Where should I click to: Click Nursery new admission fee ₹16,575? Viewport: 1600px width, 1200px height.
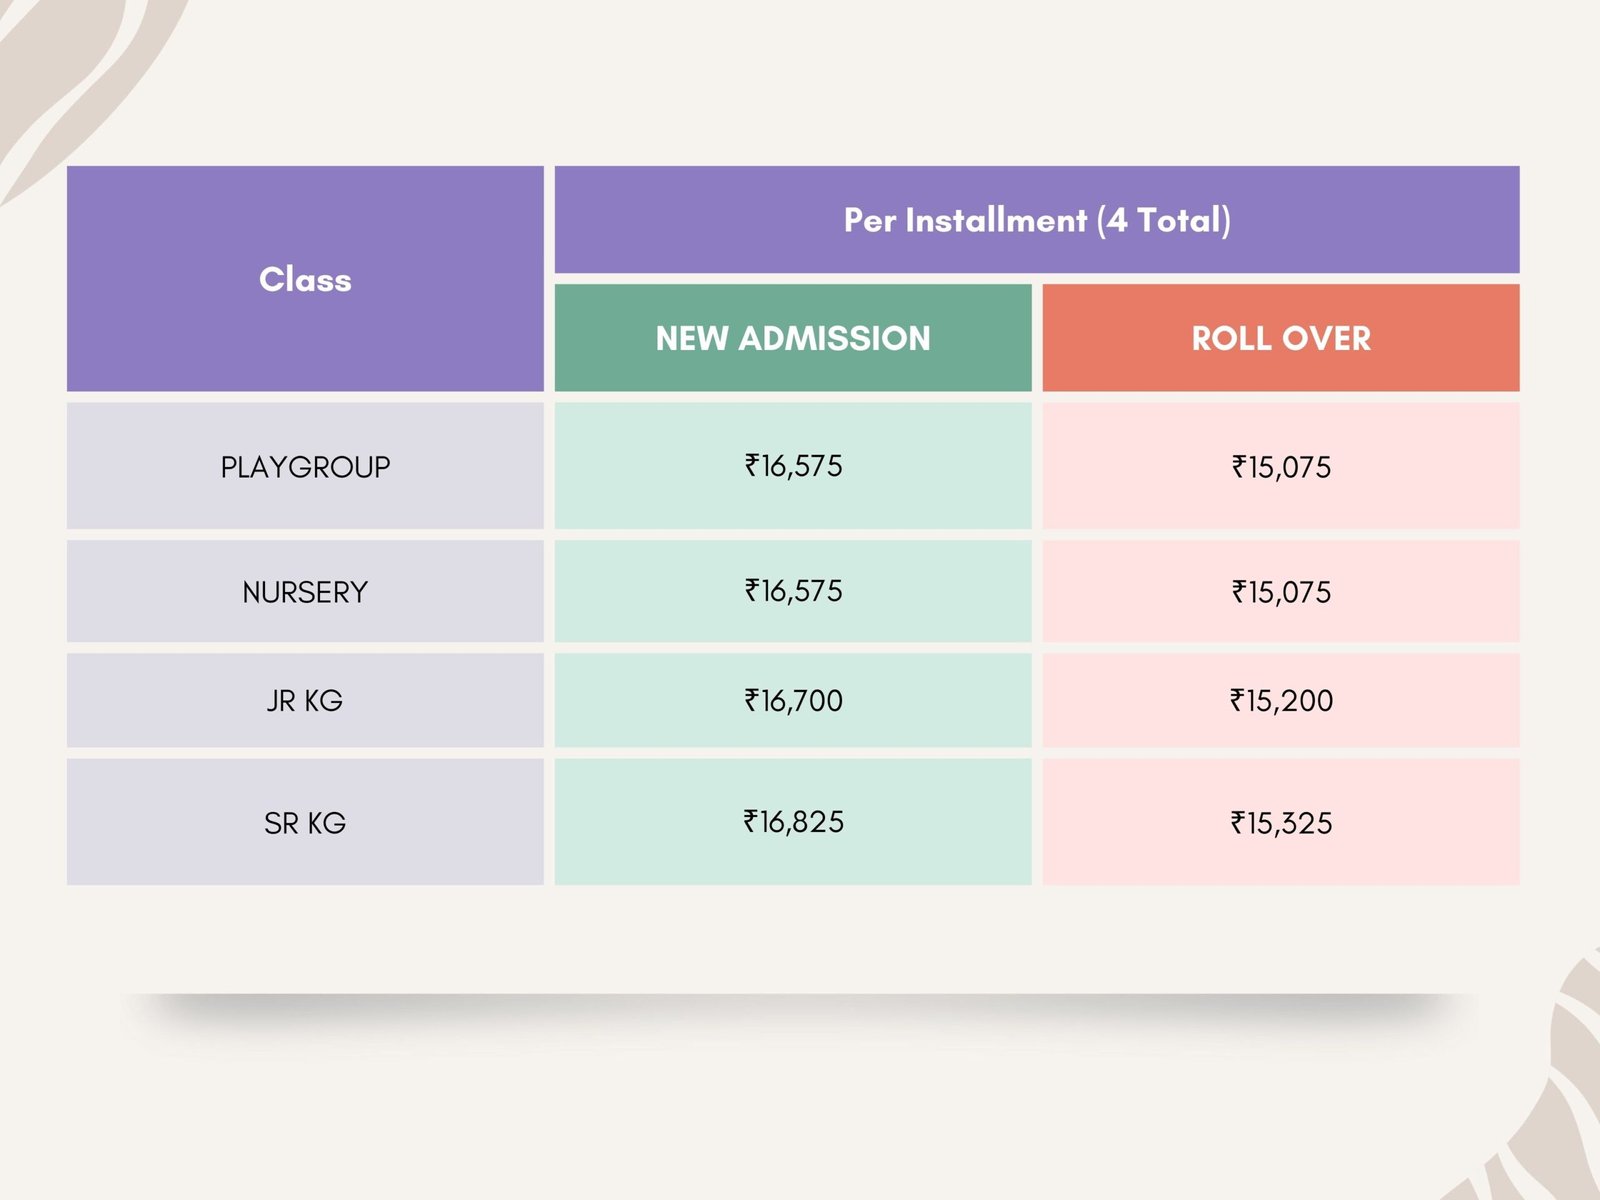pyautogui.click(x=793, y=591)
